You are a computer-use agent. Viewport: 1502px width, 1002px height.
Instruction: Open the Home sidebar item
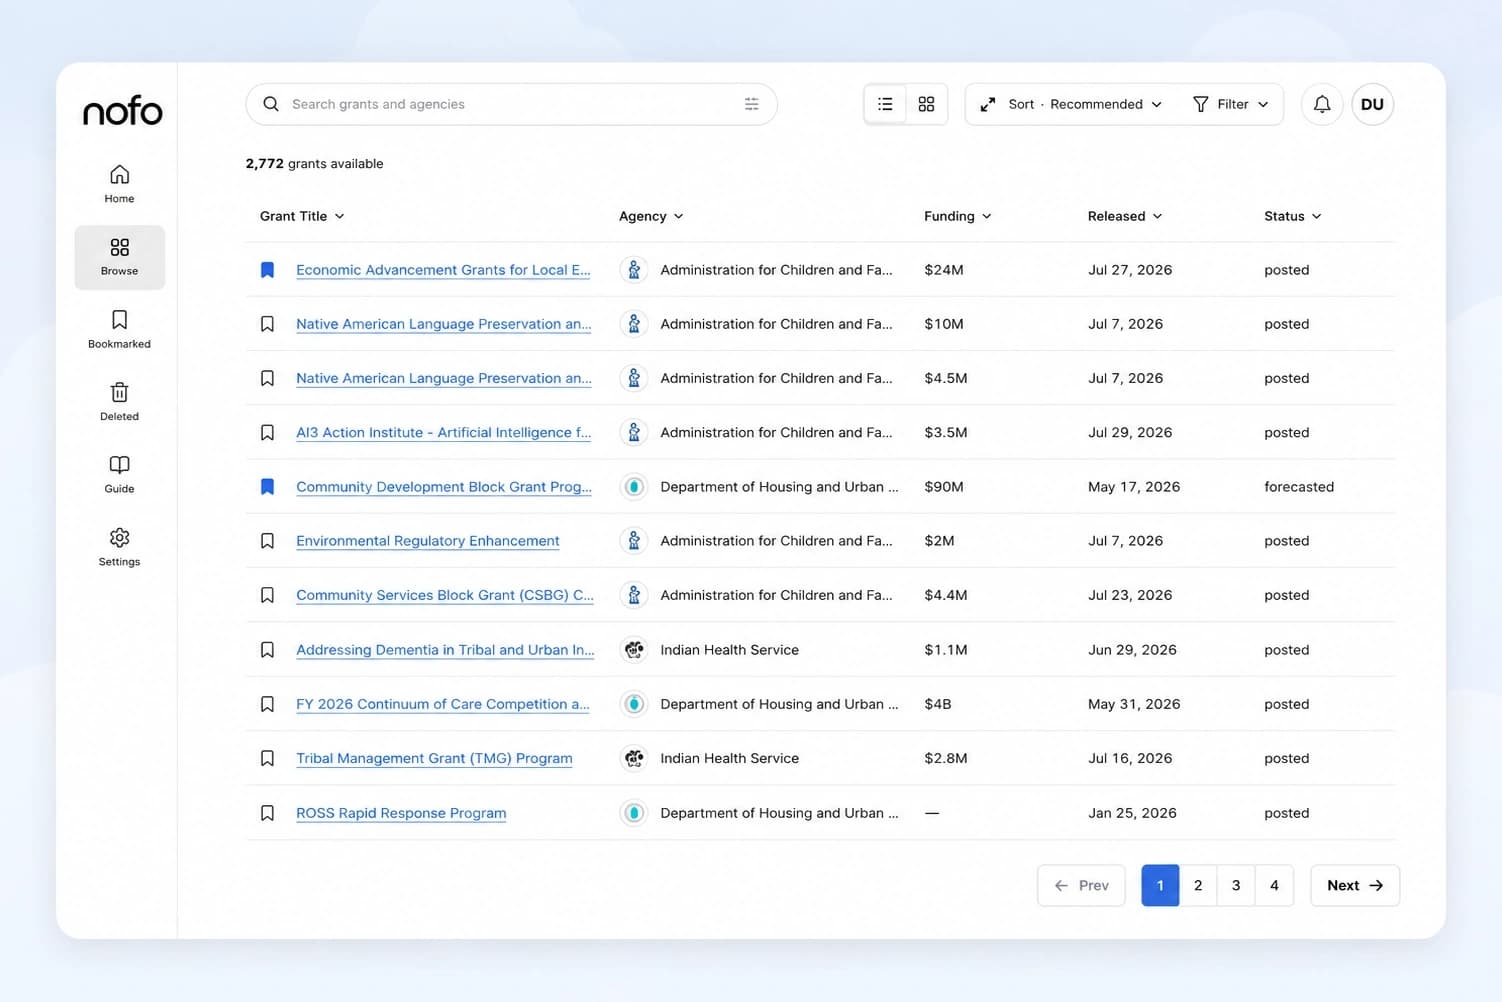pyautogui.click(x=119, y=184)
